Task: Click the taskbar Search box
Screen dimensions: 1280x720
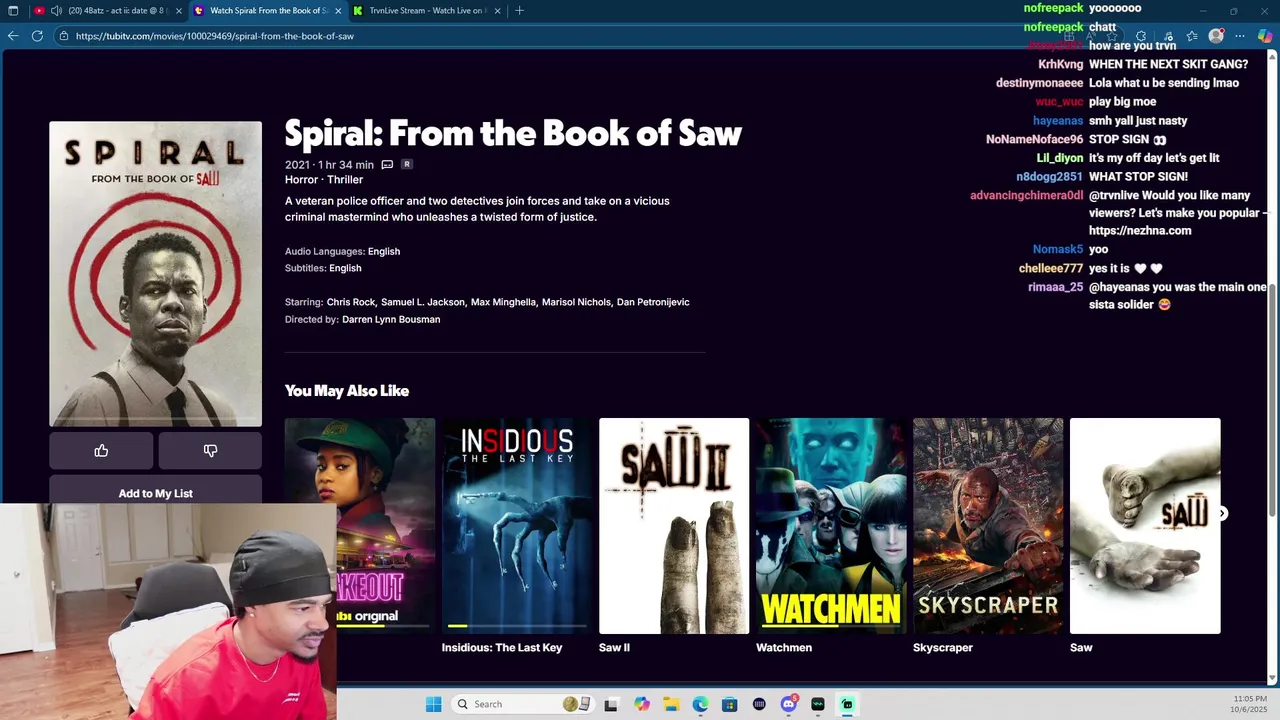Action: [x=522, y=704]
